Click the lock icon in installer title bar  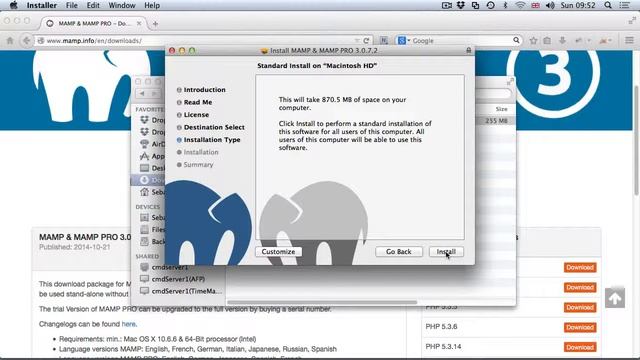469,50
